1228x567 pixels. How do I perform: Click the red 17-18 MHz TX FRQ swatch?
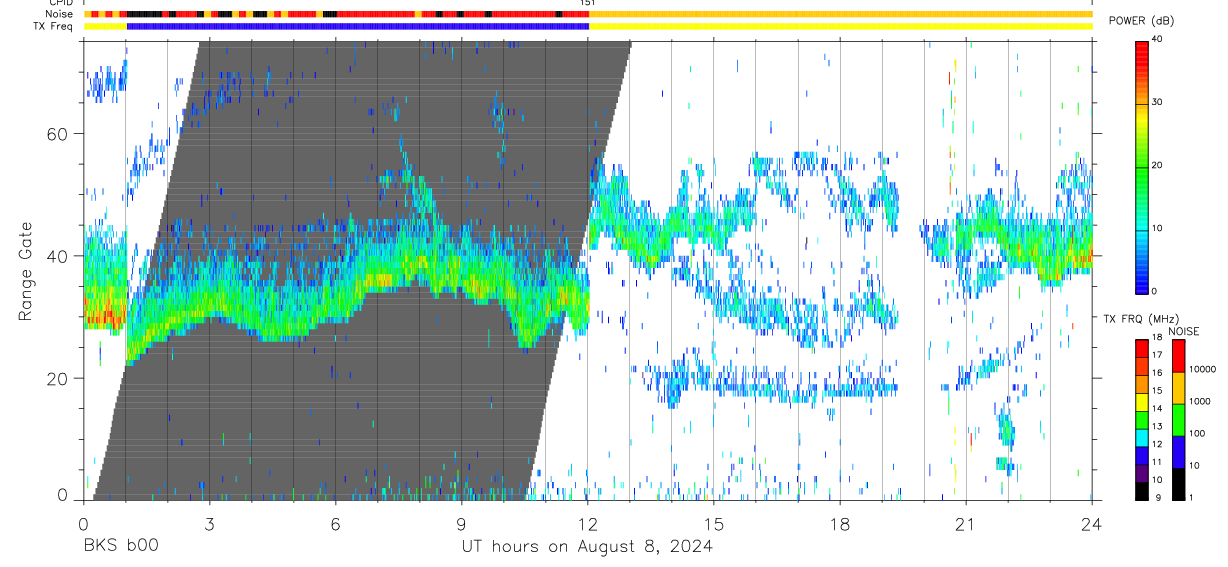tap(1142, 347)
